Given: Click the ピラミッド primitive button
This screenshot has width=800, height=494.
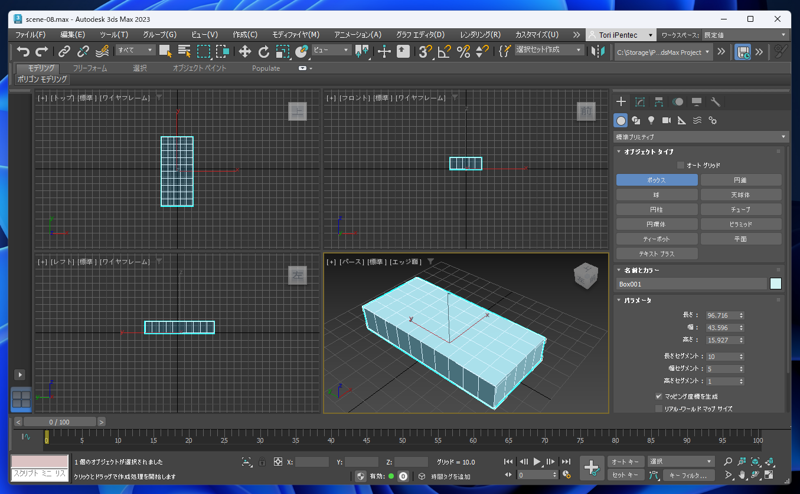Looking at the screenshot, I should 741,224.
